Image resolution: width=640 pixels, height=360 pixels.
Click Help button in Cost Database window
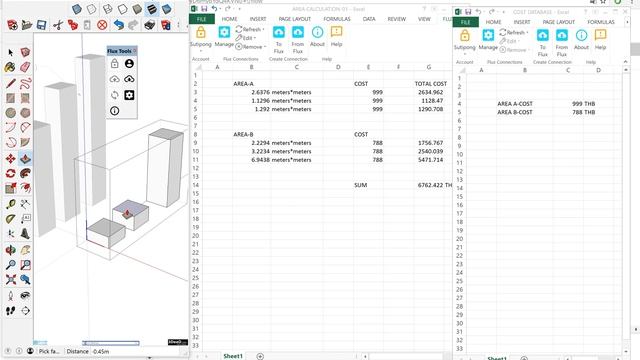(x=600, y=40)
